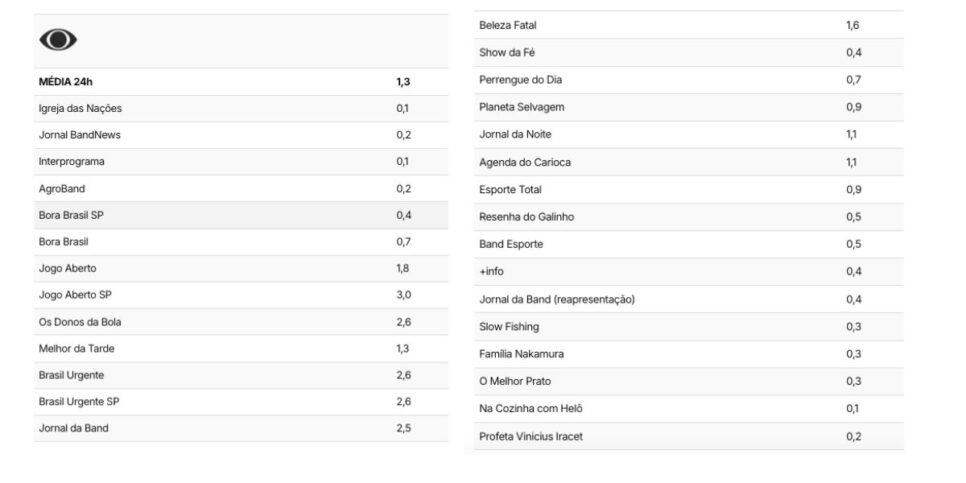Select Jornal da Band (reapresentação) row

(x=689, y=299)
